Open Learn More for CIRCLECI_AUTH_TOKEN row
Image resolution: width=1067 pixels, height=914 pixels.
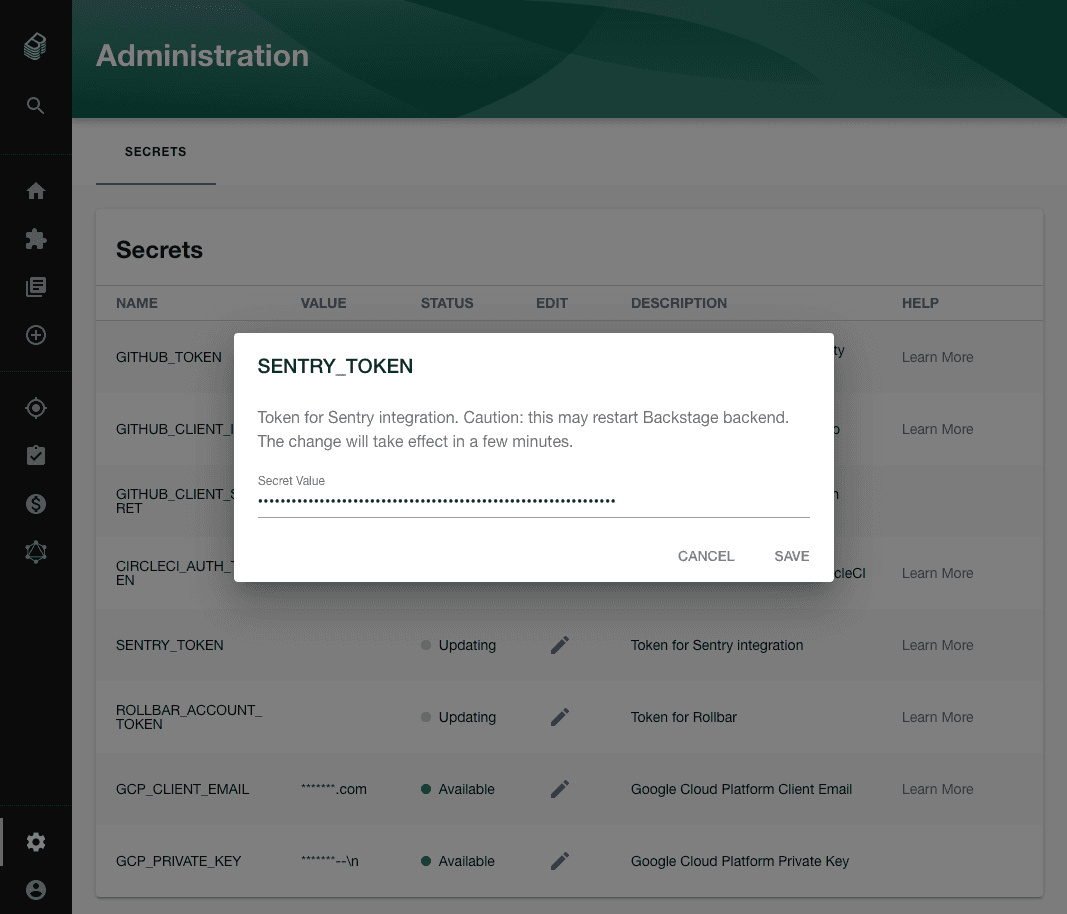coord(937,574)
